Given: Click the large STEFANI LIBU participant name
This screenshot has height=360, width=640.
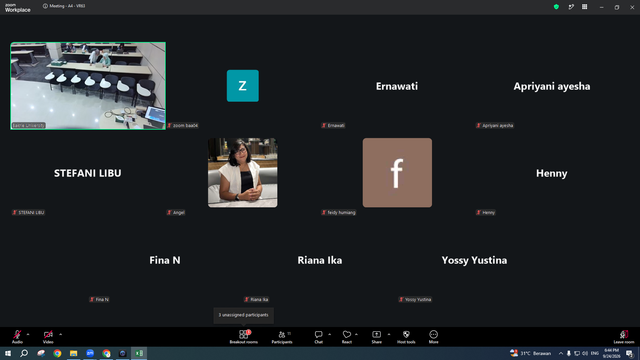Looking at the screenshot, I should pos(88,173).
